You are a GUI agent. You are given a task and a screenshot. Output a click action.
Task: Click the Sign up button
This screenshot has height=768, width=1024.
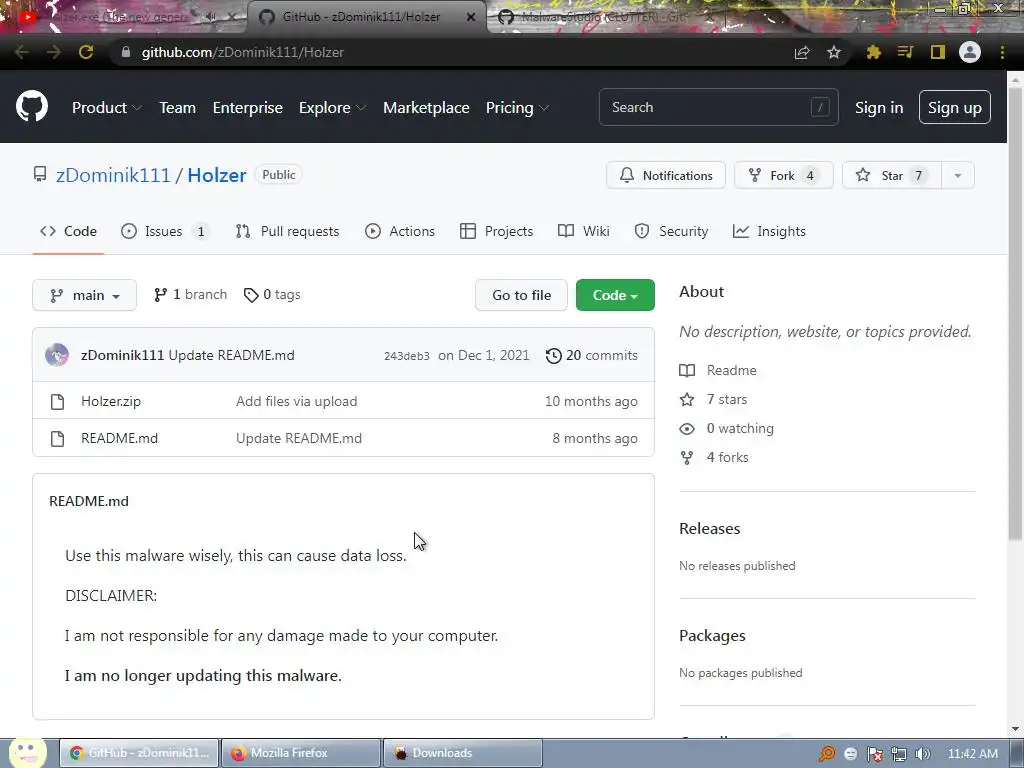pos(955,108)
